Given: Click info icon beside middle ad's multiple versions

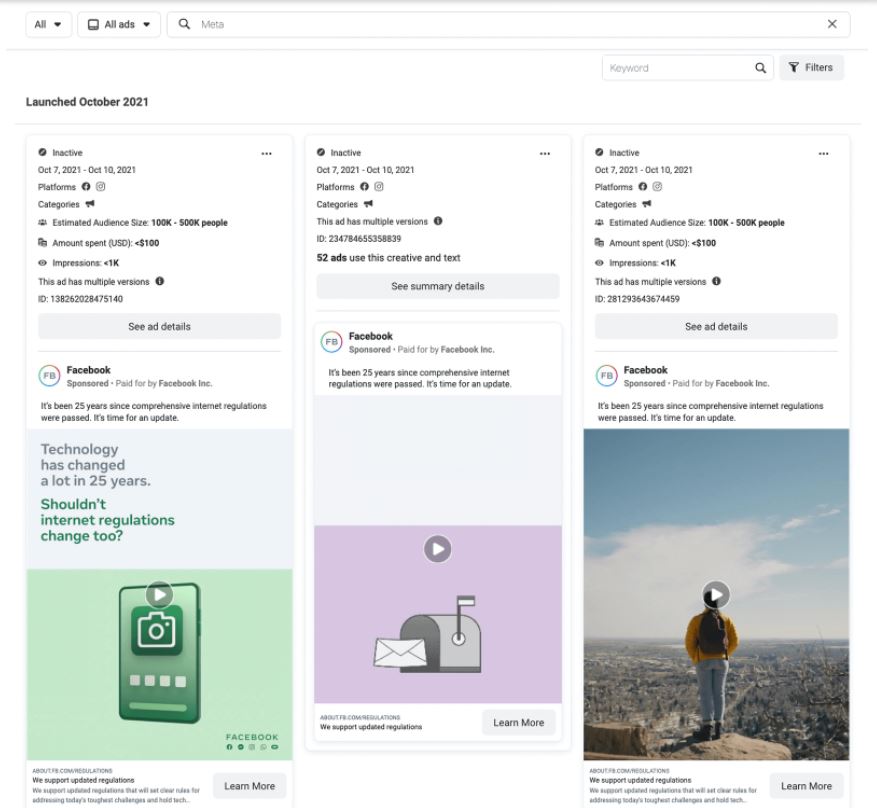Looking at the screenshot, I should click(438, 221).
